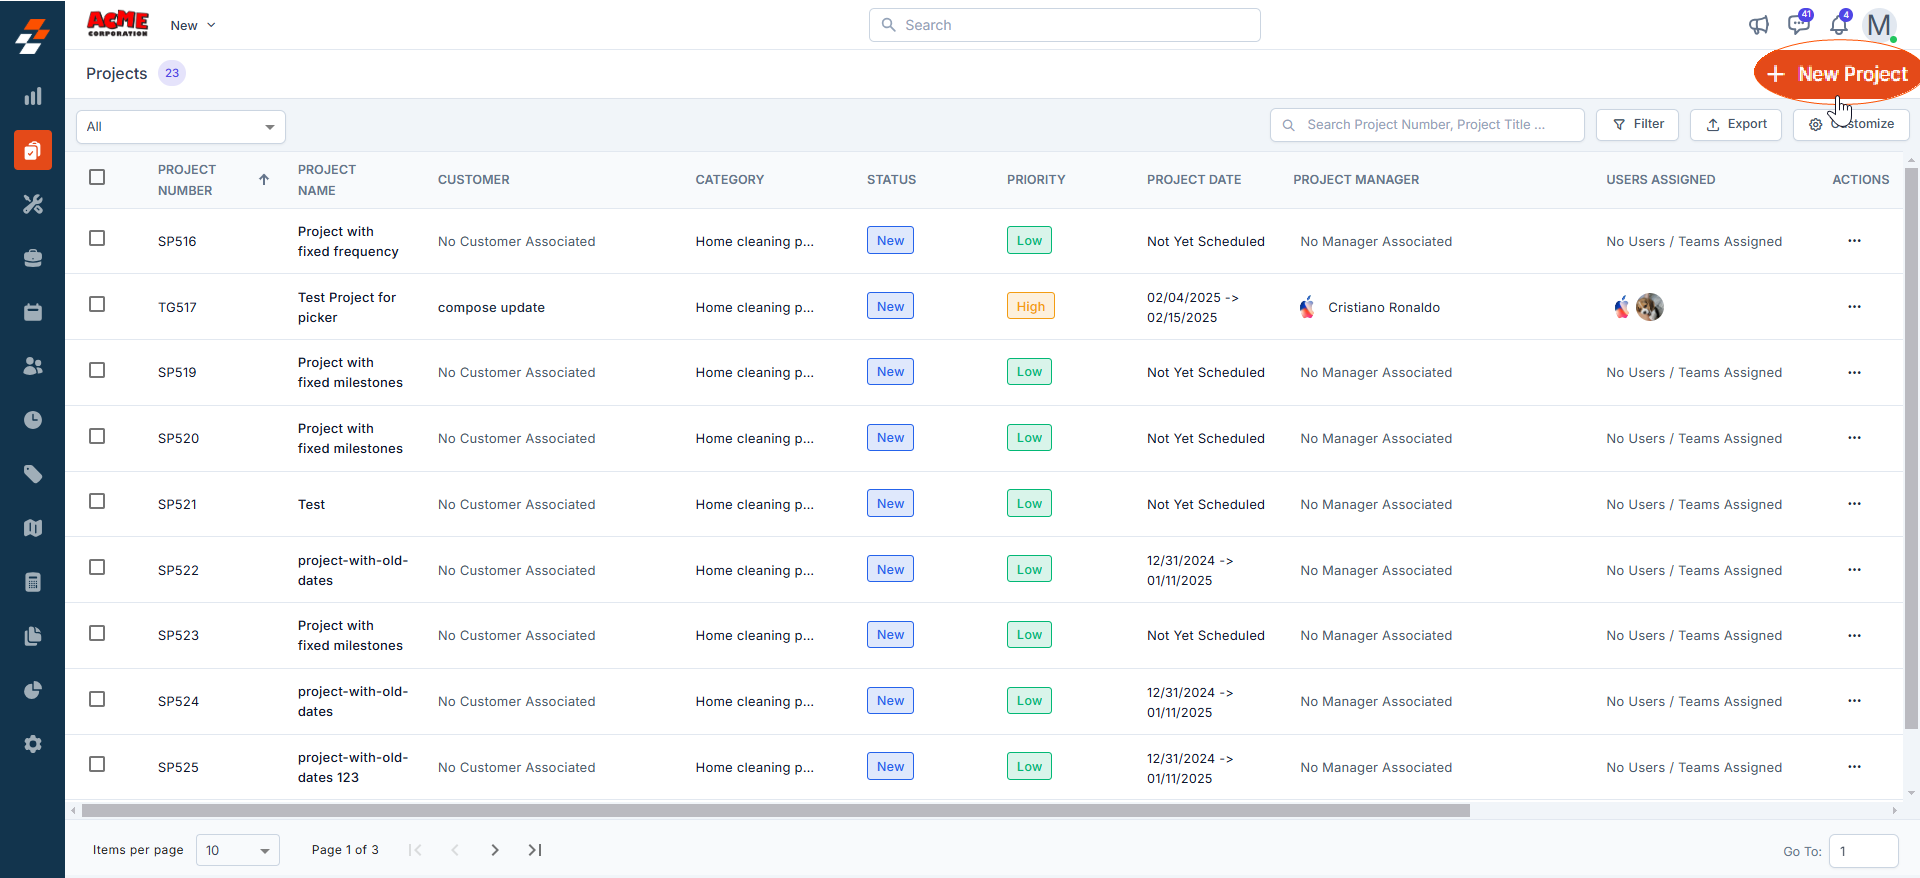
Task: Open the calendar icon in sidebar
Action: (33, 312)
